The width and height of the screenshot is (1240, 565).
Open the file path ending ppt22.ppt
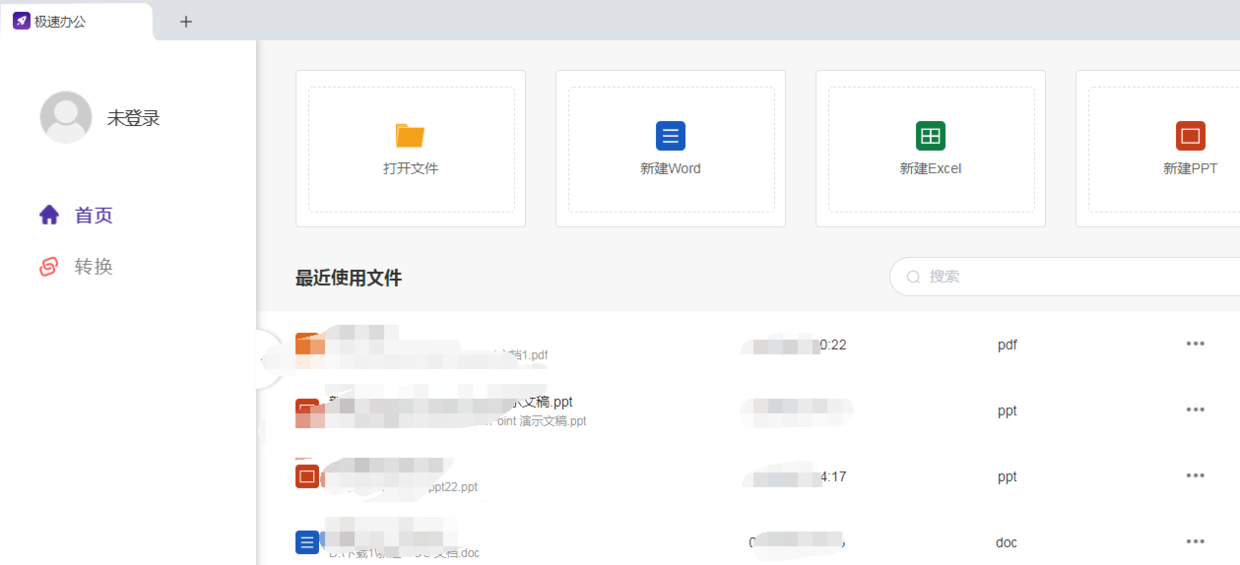coord(404,488)
